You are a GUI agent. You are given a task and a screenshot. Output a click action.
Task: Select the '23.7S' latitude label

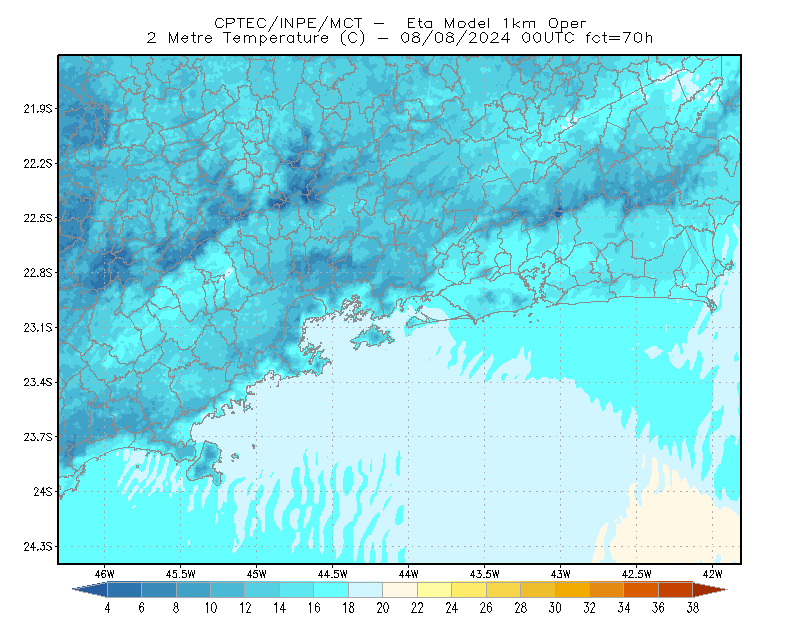(x=38, y=437)
